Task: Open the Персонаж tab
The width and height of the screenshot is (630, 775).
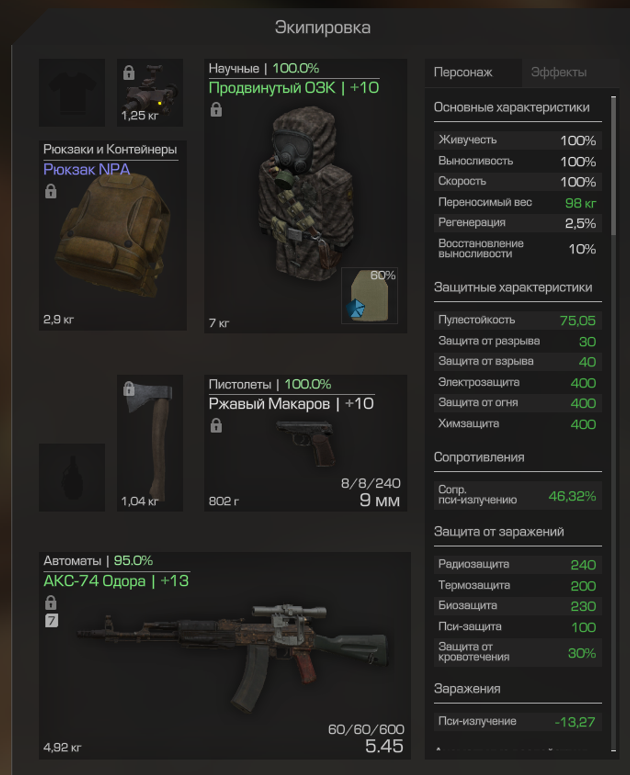Action: 463,73
